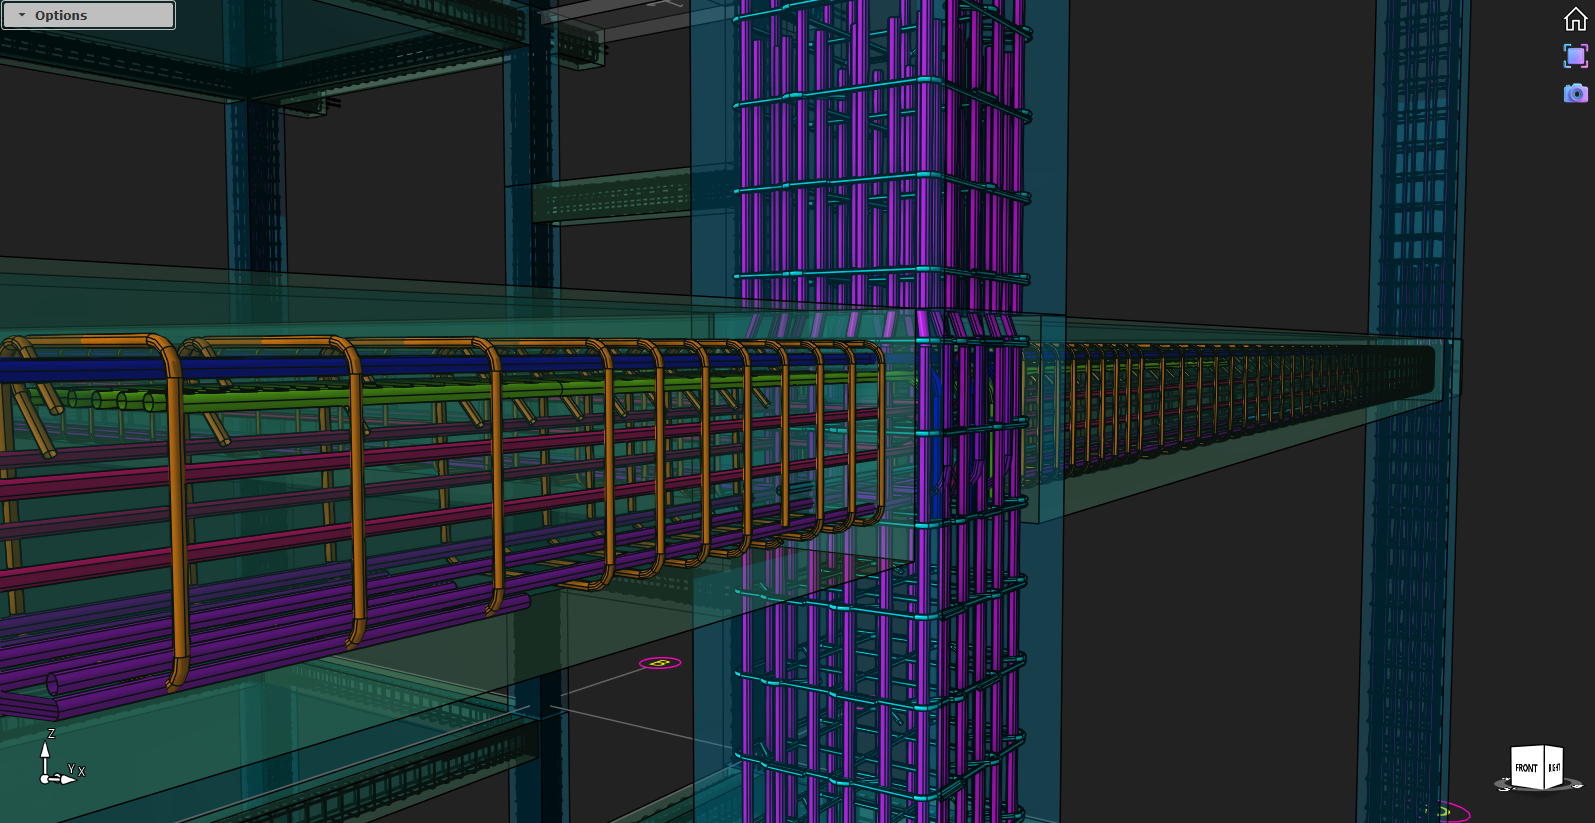The height and width of the screenshot is (823, 1595).
Task: Click the fit-to-view frame icon
Action: [x=1575, y=56]
